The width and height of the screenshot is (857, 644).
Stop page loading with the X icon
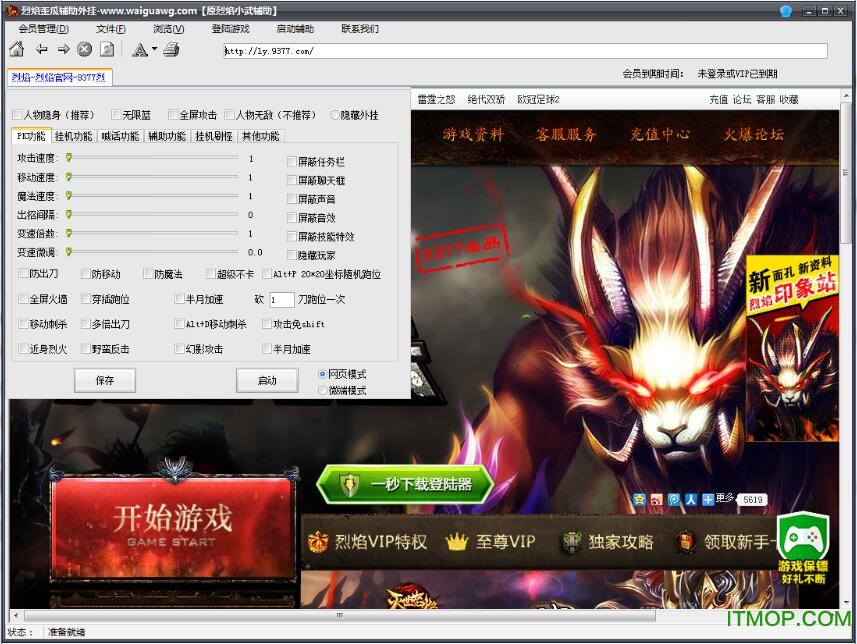click(x=84, y=50)
